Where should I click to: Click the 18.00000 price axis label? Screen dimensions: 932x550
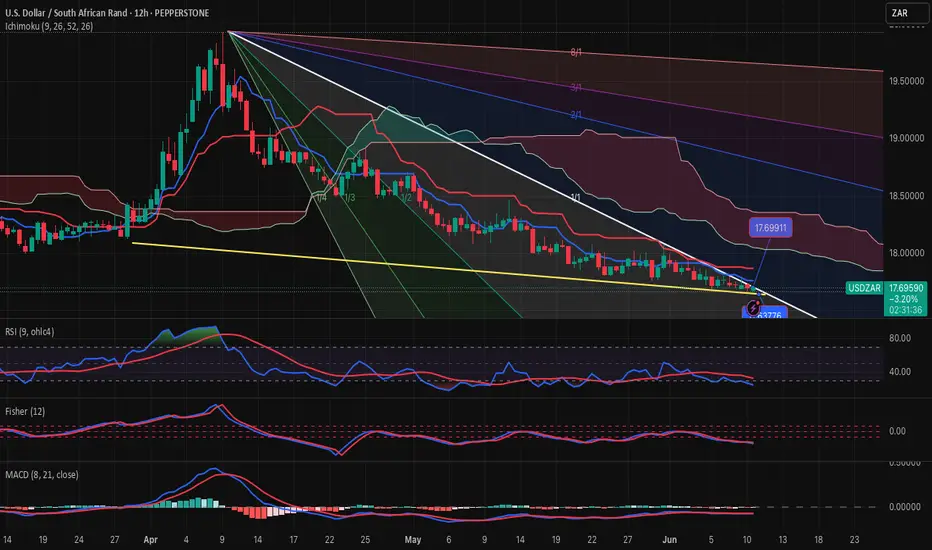(x=906, y=253)
